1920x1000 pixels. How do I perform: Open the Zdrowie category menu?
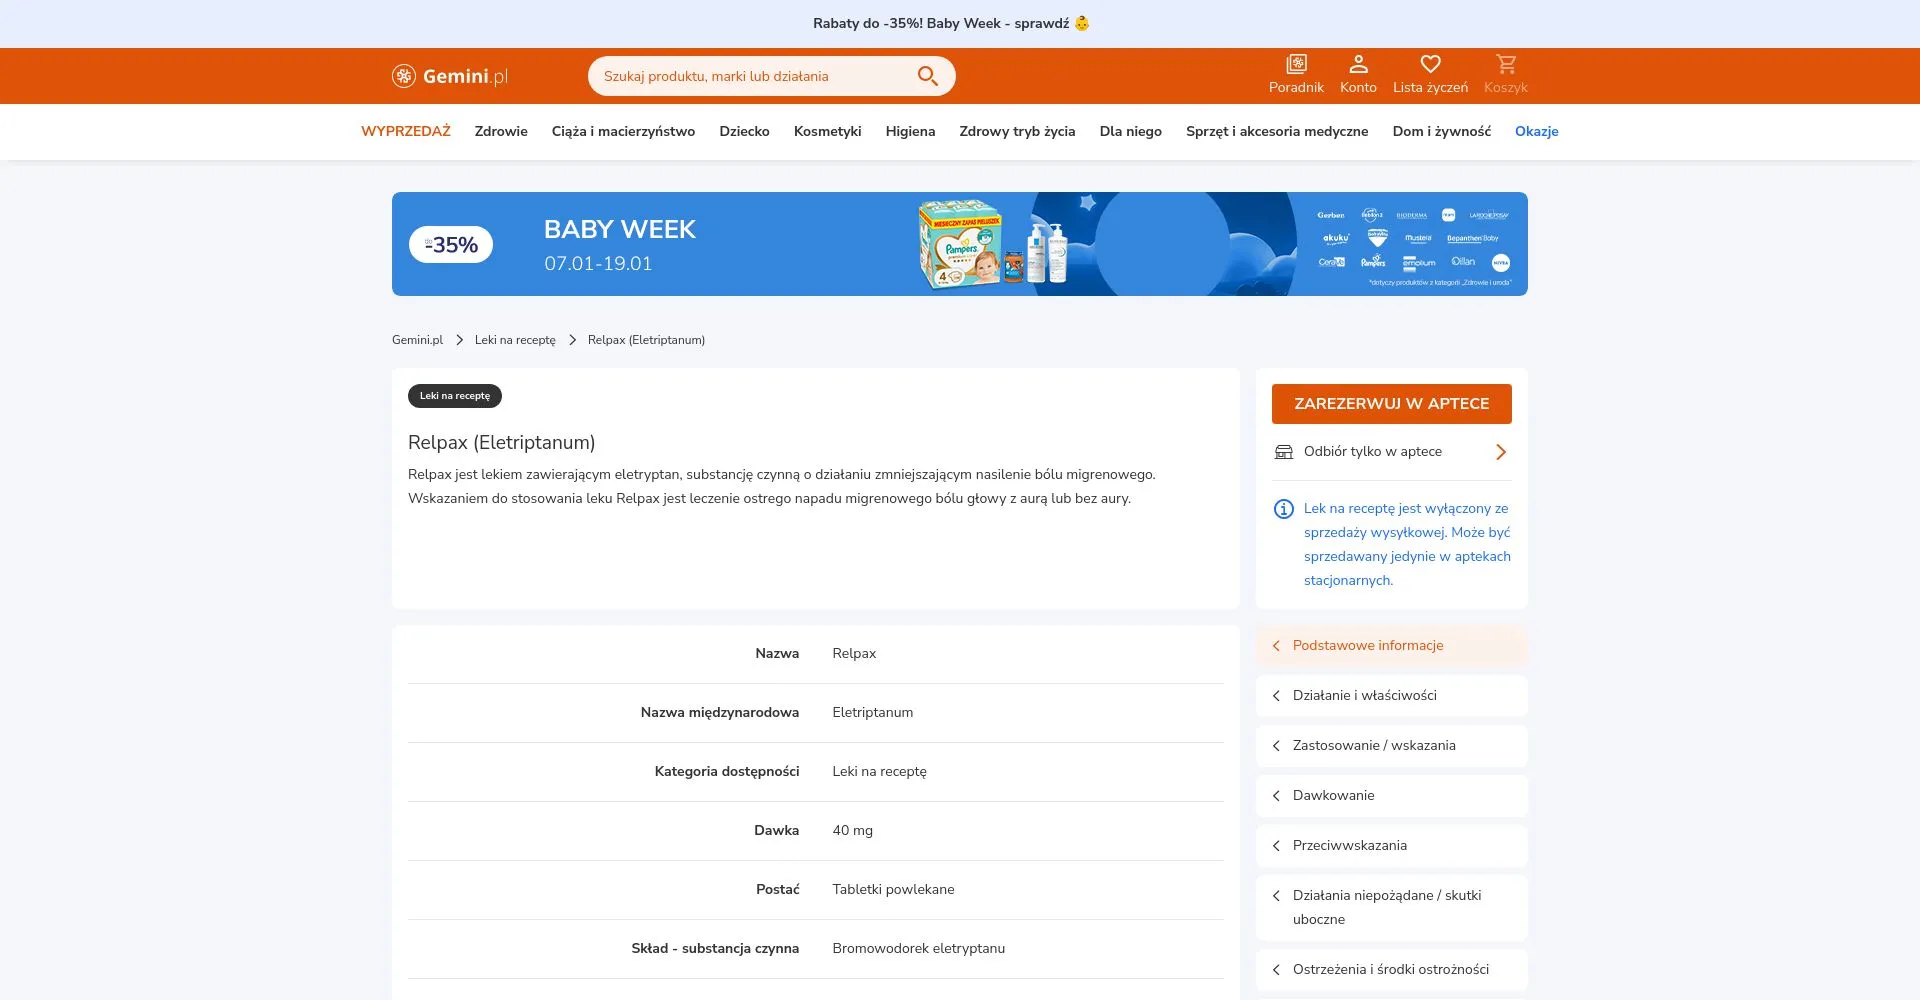(x=501, y=131)
